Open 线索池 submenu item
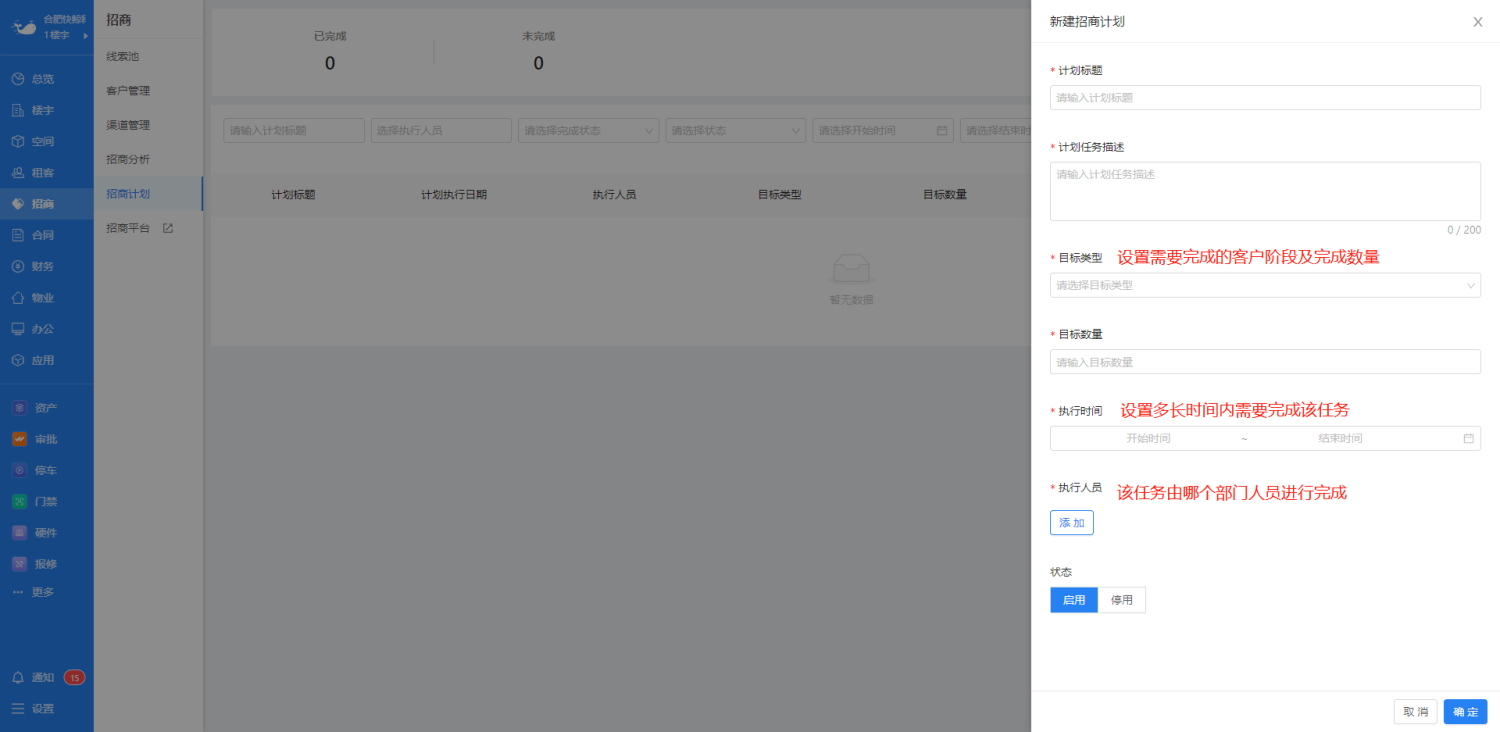1500x732 pixels. 148,56
